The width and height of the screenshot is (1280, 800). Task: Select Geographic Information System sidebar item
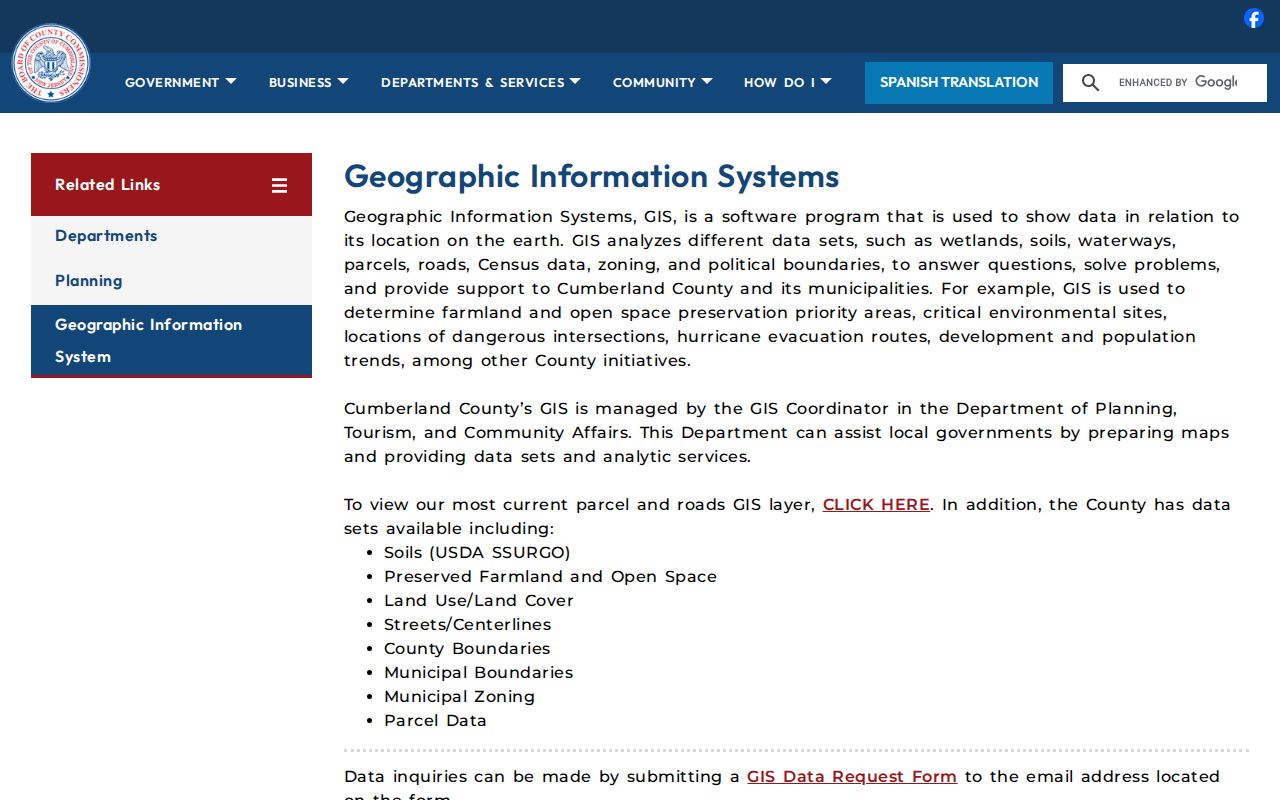171,341
